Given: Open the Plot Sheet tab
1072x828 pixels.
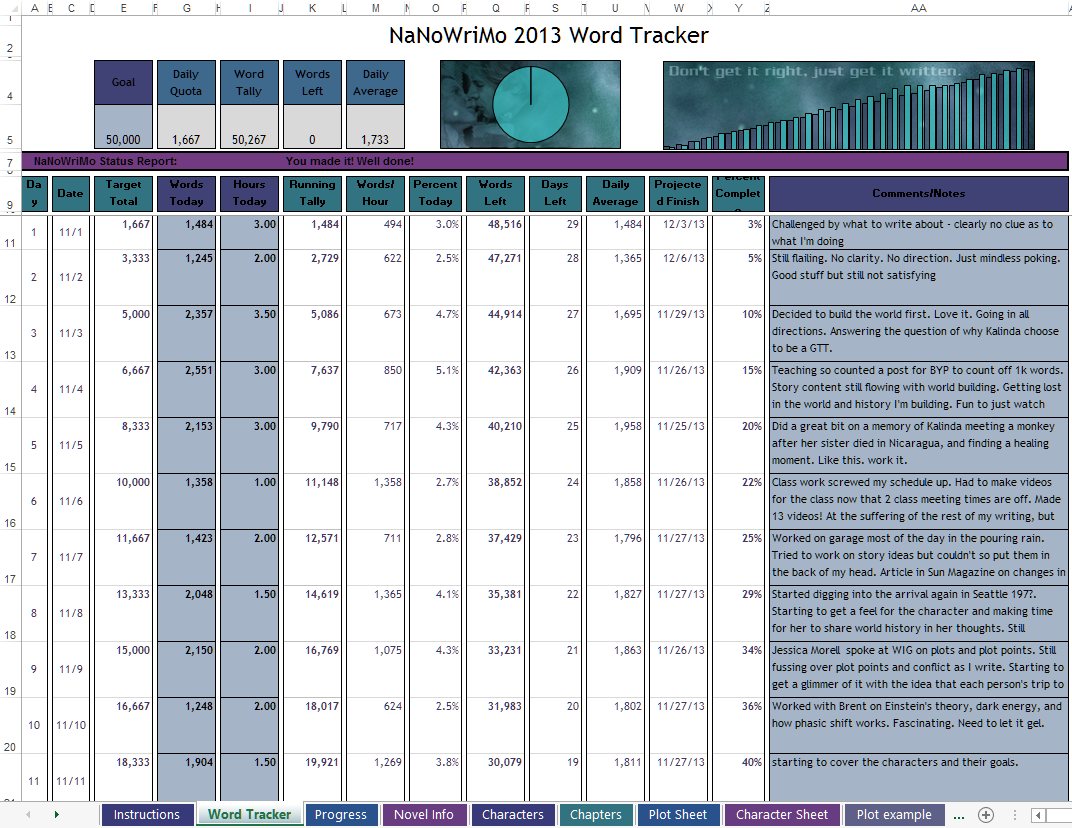Looking at the screenshot, I should click(x=678, y=814).
